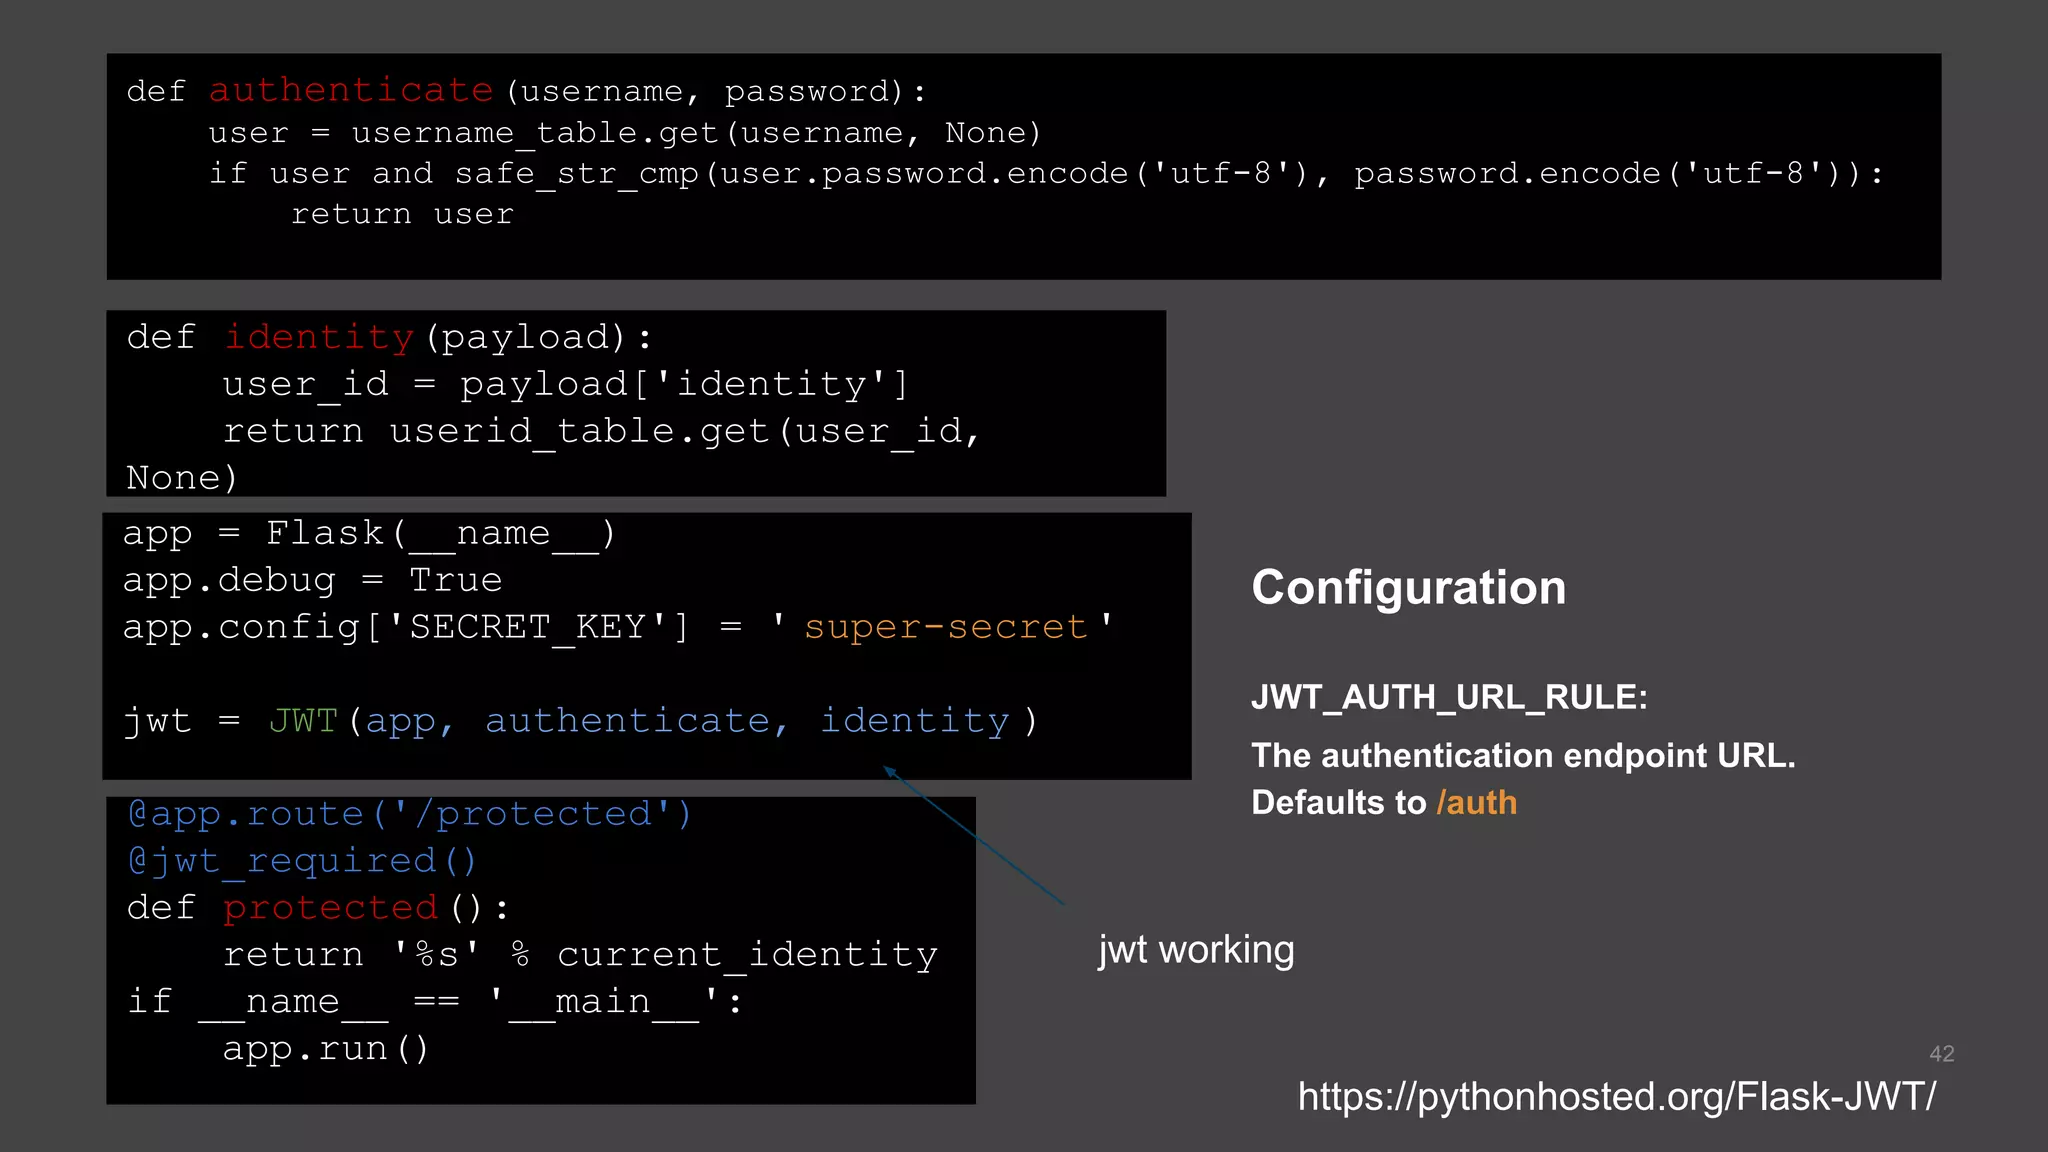Click the blue identity argument in JWT call

(x=914, y=721)
